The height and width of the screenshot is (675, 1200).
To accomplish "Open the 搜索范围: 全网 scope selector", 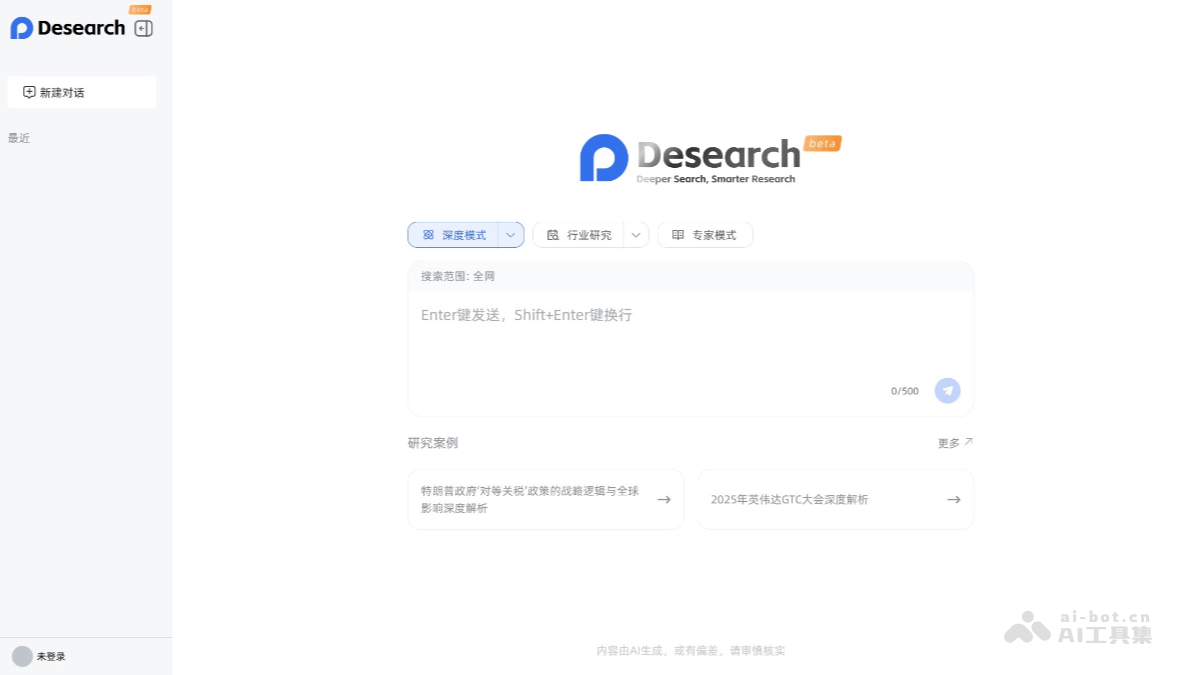I will (458, 276).
